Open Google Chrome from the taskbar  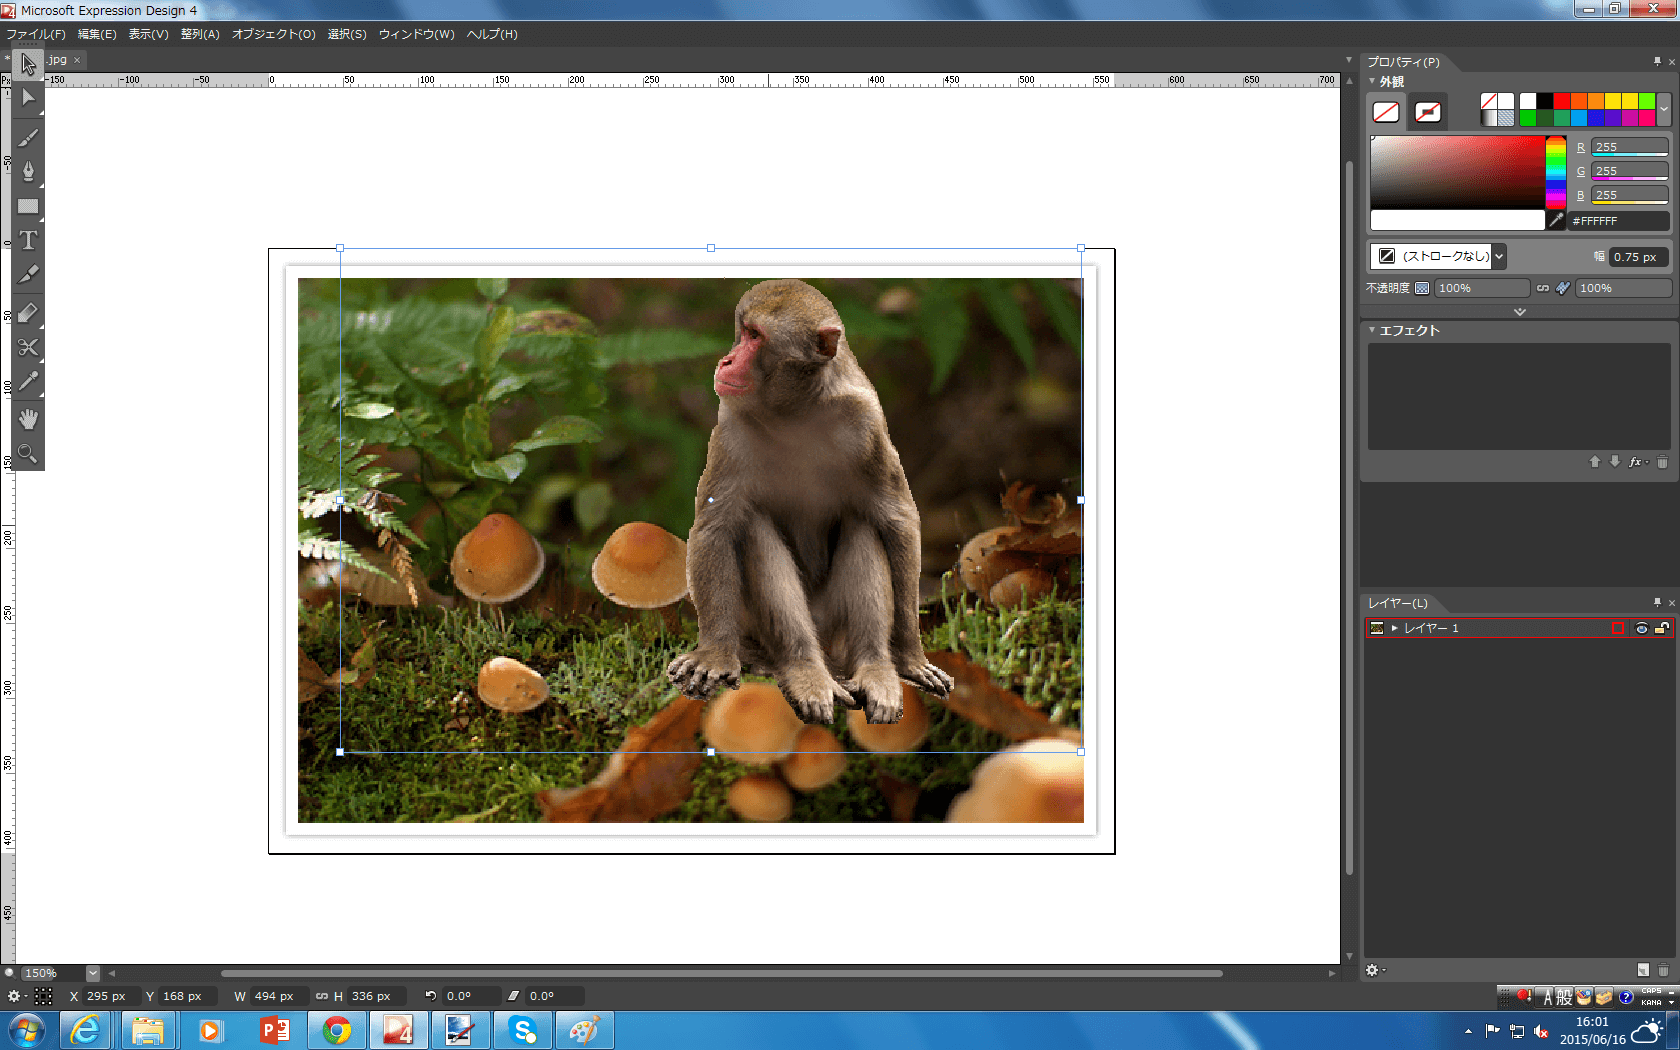click(x=337, y=1030)
